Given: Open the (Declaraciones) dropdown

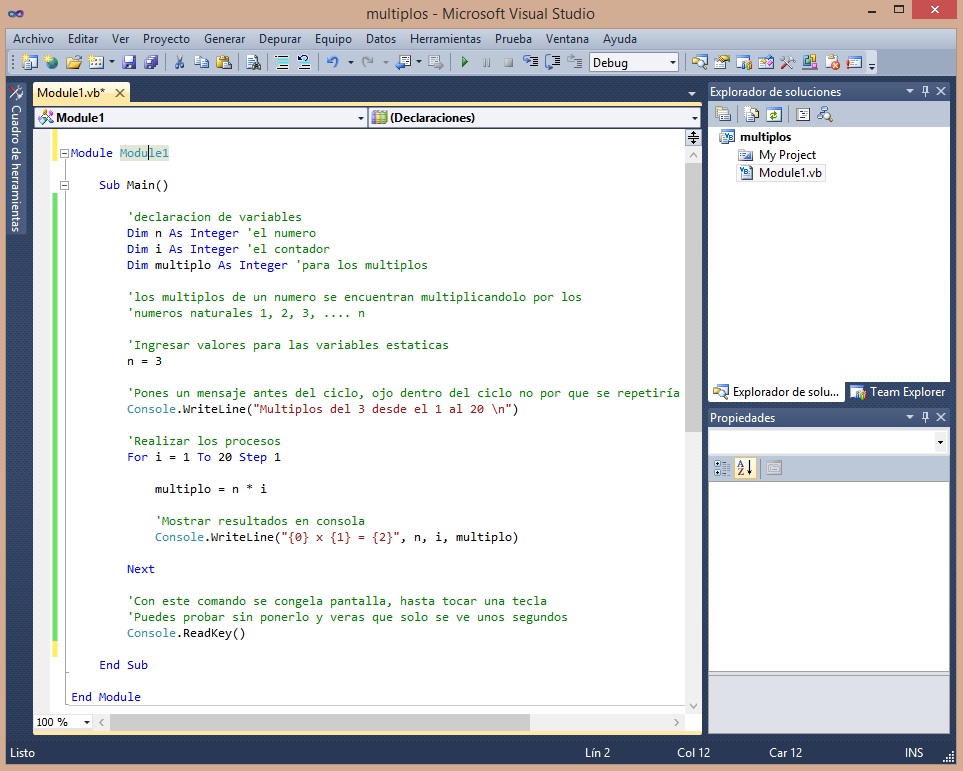Looking at the screenshot, I should click(x=692, y=118).
